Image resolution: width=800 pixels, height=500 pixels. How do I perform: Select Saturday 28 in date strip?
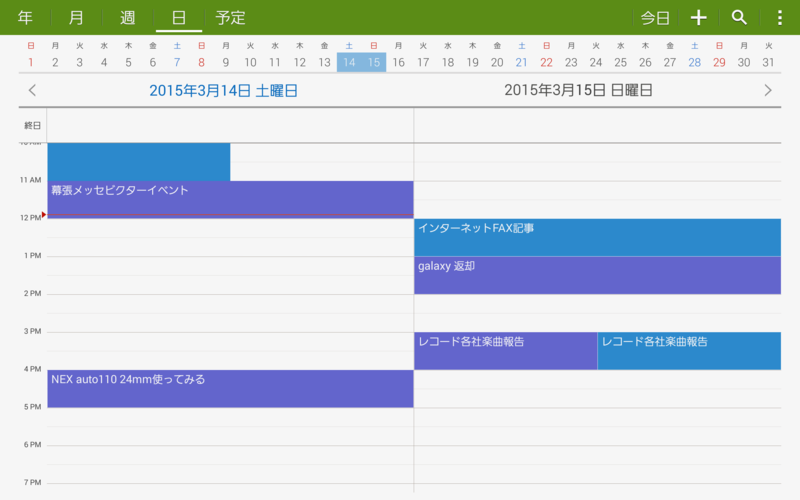694,62
